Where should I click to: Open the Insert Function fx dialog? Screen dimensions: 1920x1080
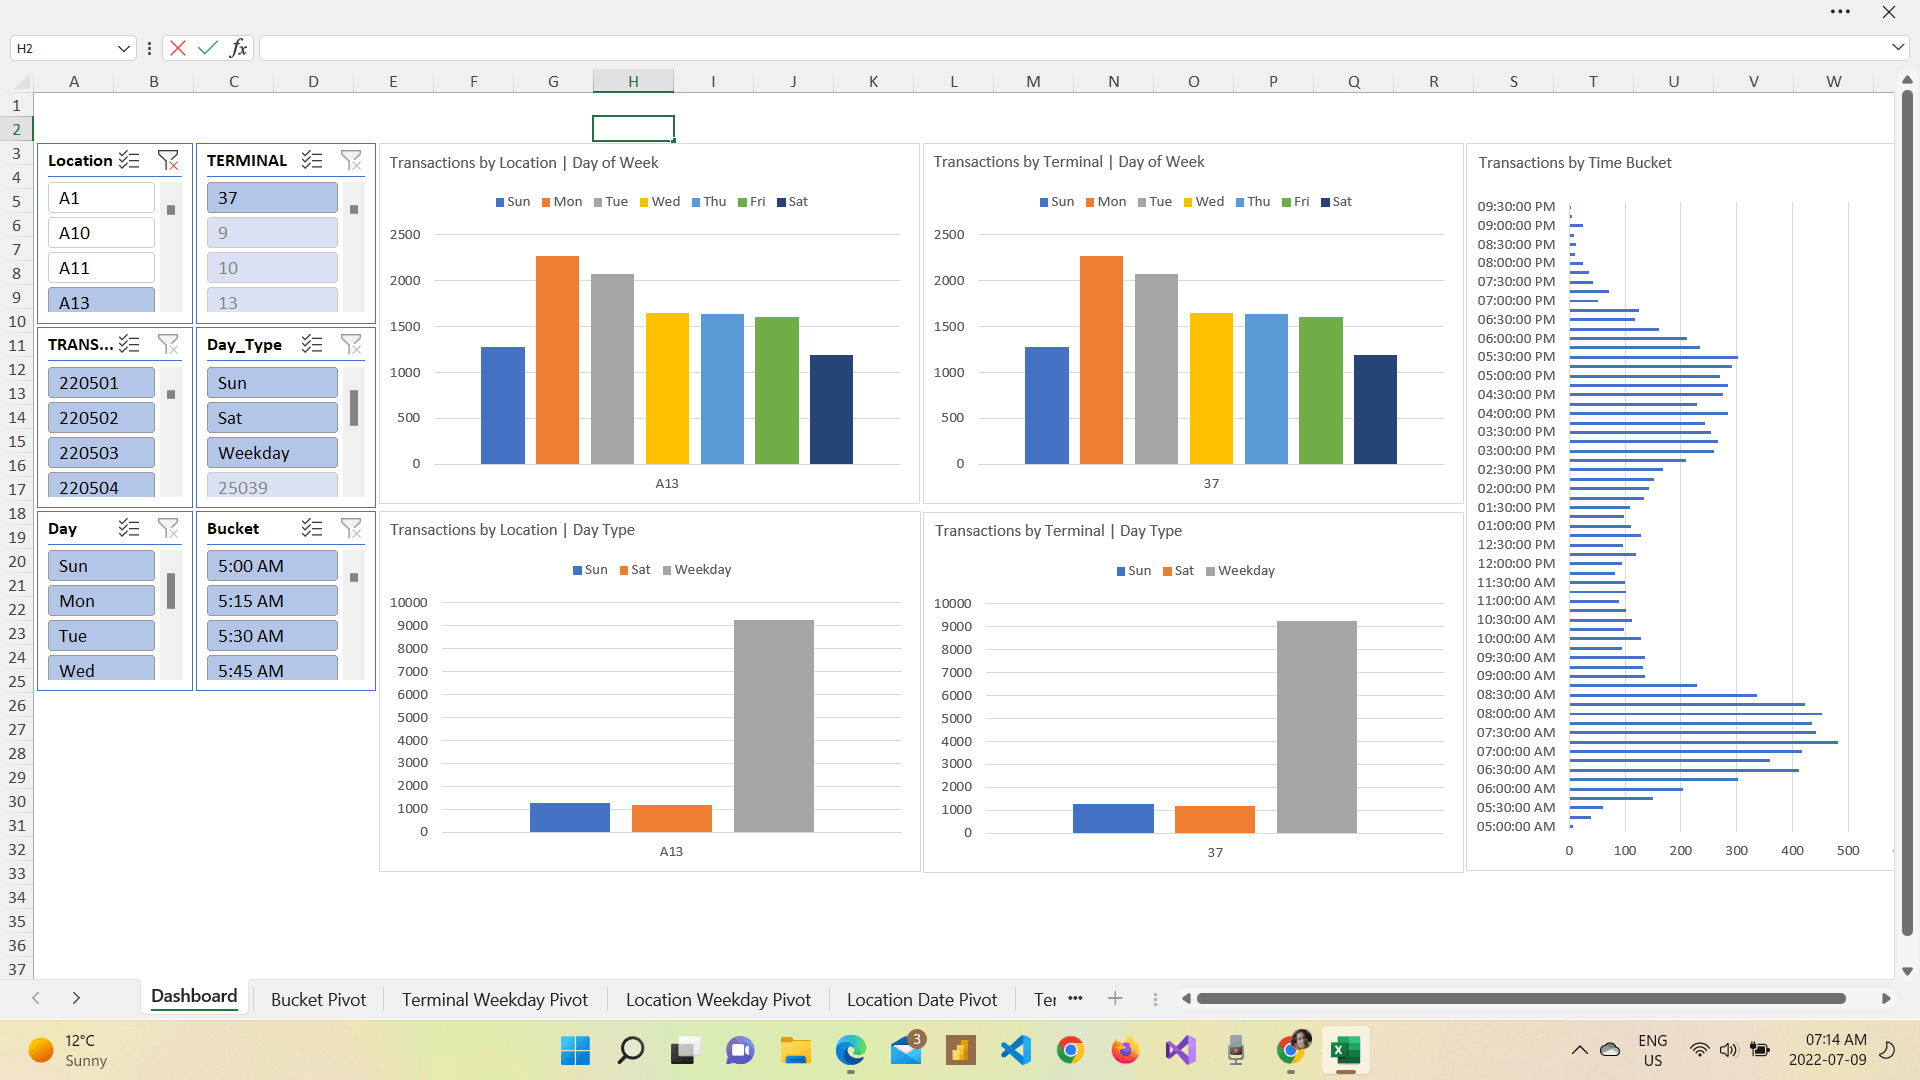[x=238, y=48]
